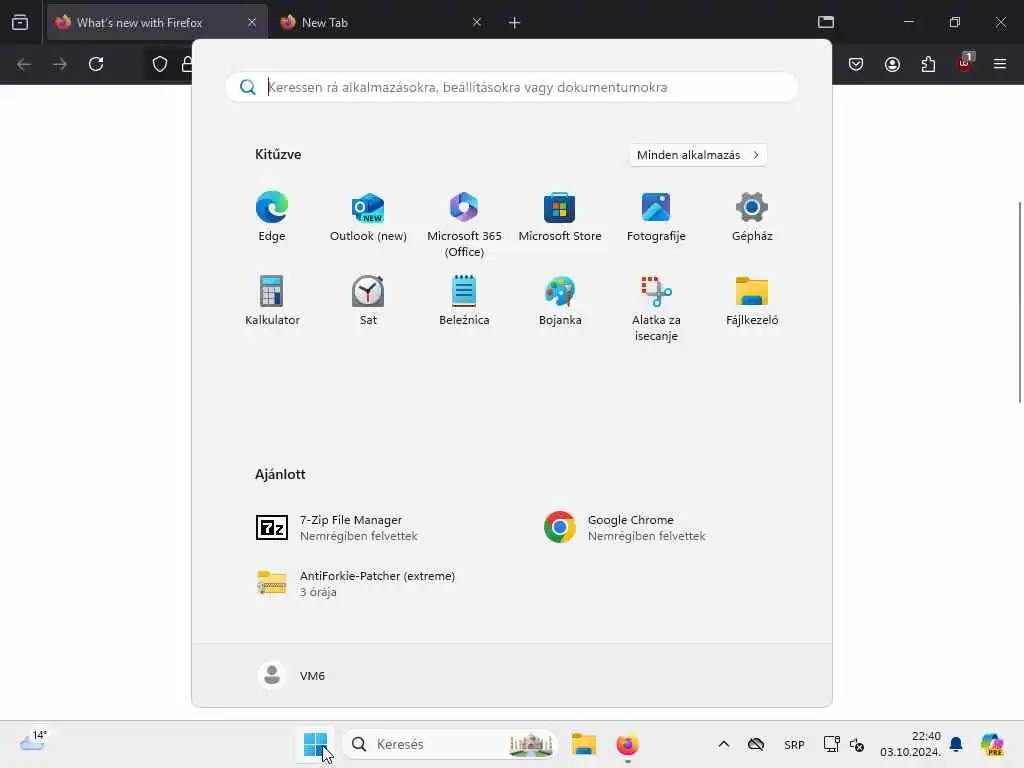Expand Minden alkalmazás all apps list

[x=697, y=155]
